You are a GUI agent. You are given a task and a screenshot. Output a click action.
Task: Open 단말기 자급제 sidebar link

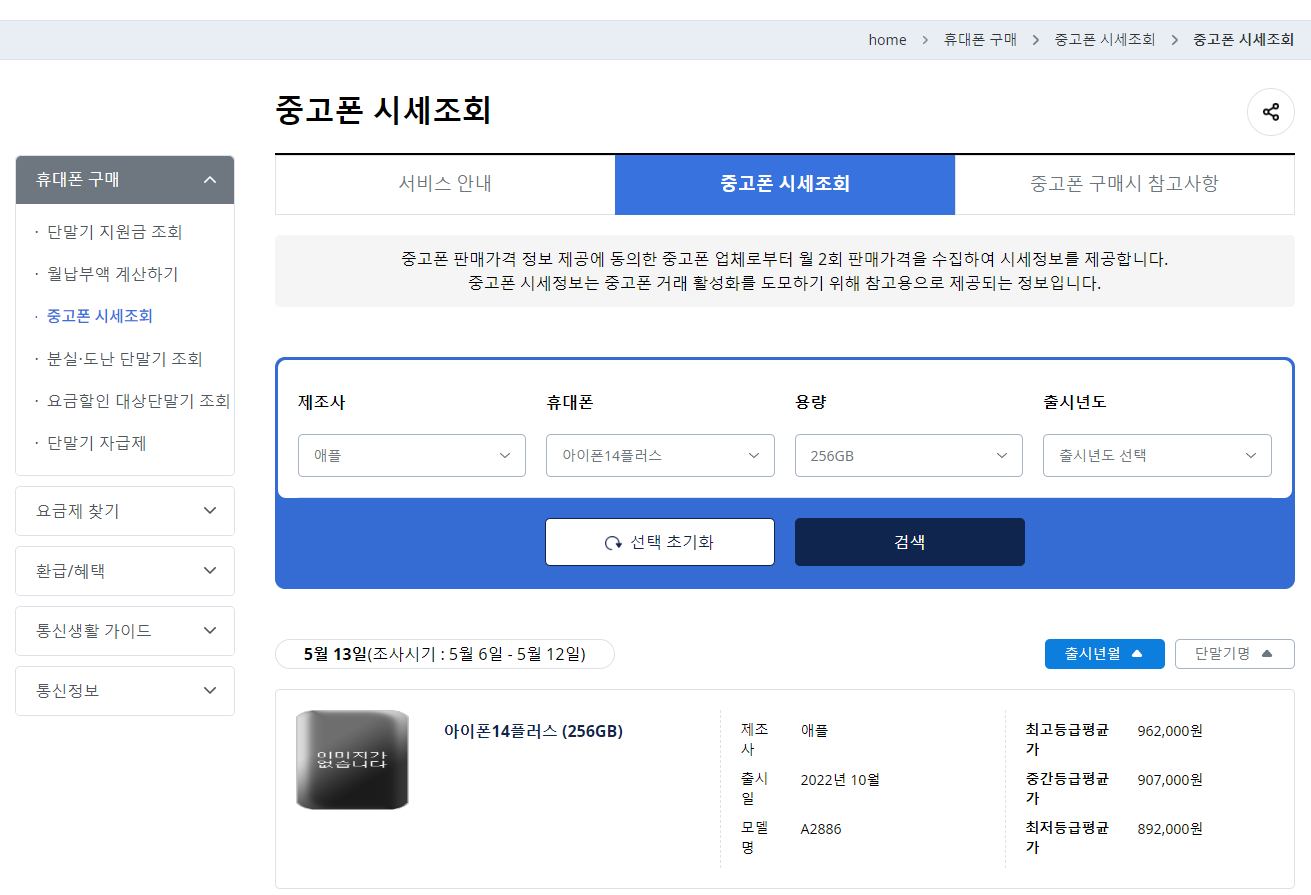pos(97,443)
